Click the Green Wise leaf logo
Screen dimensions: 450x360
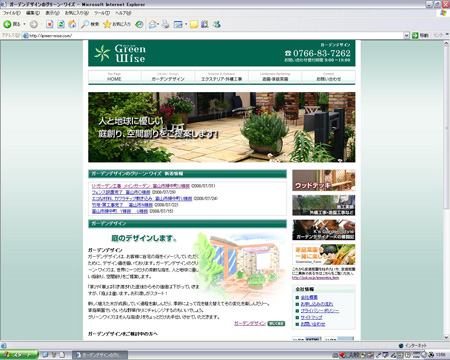click(x=102, y=53)
